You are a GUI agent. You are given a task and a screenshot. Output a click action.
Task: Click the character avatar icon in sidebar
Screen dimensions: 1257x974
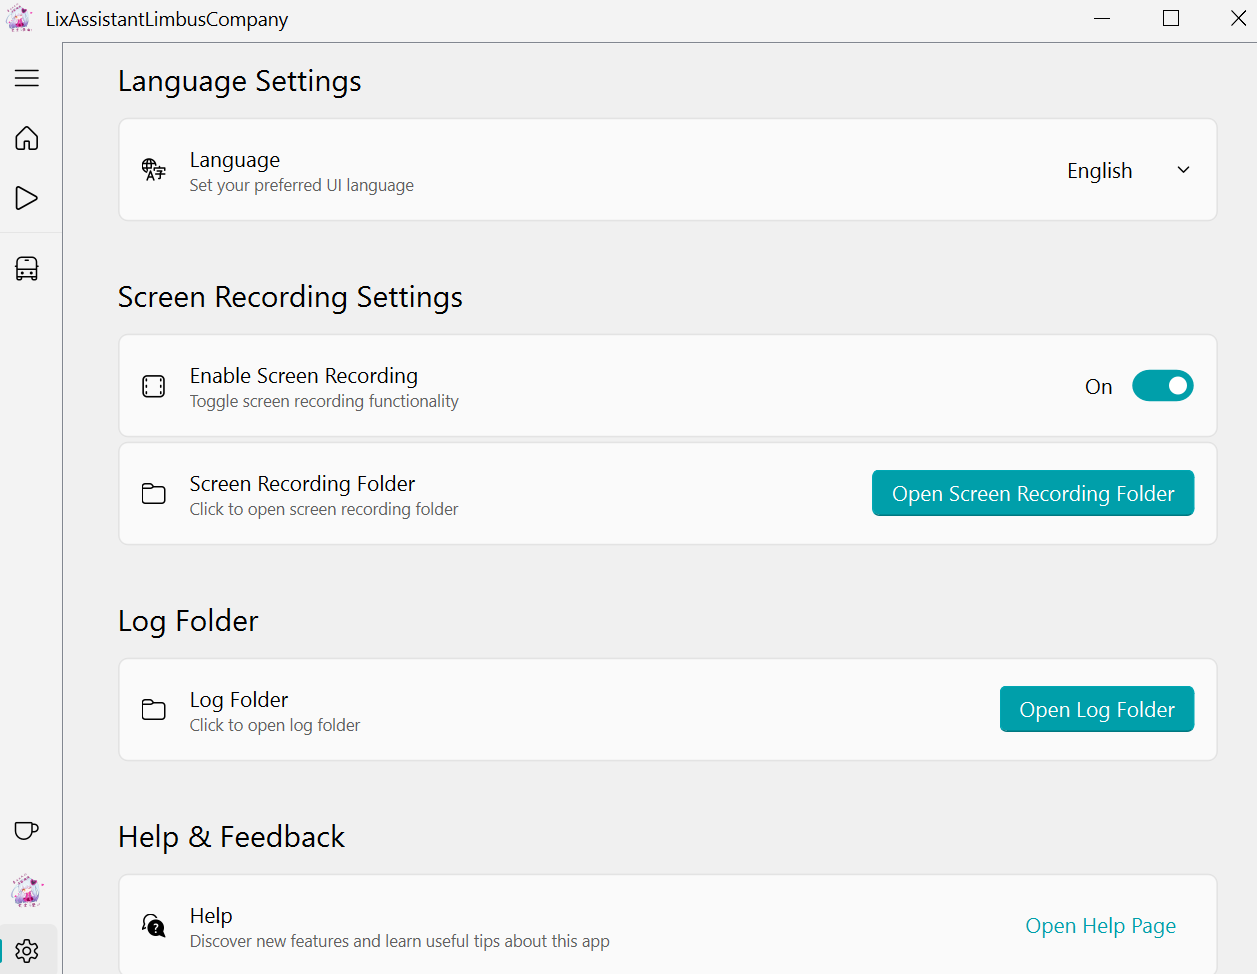[27, 890]
